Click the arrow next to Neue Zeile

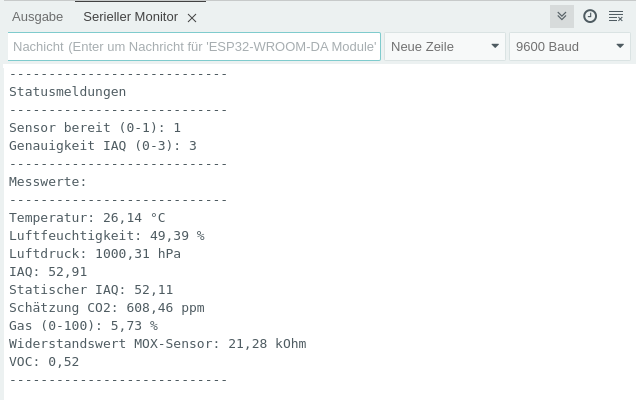(x=496, y=47)
